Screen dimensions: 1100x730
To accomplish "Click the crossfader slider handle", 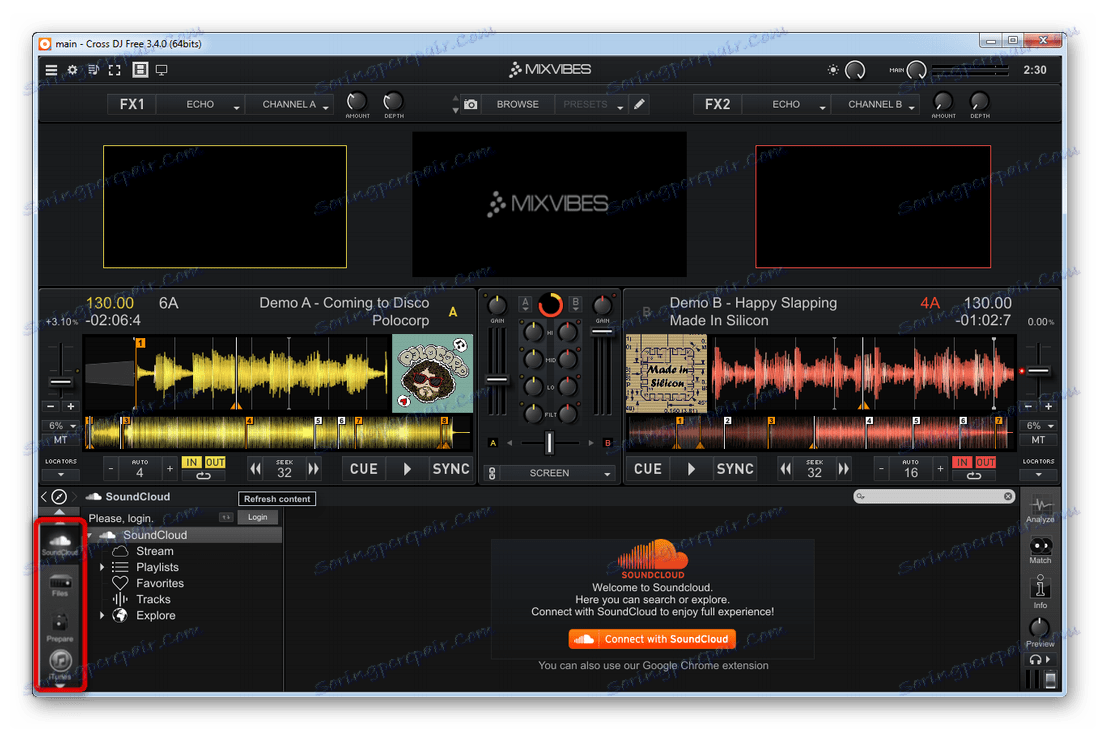I will (x=549, y=442).
